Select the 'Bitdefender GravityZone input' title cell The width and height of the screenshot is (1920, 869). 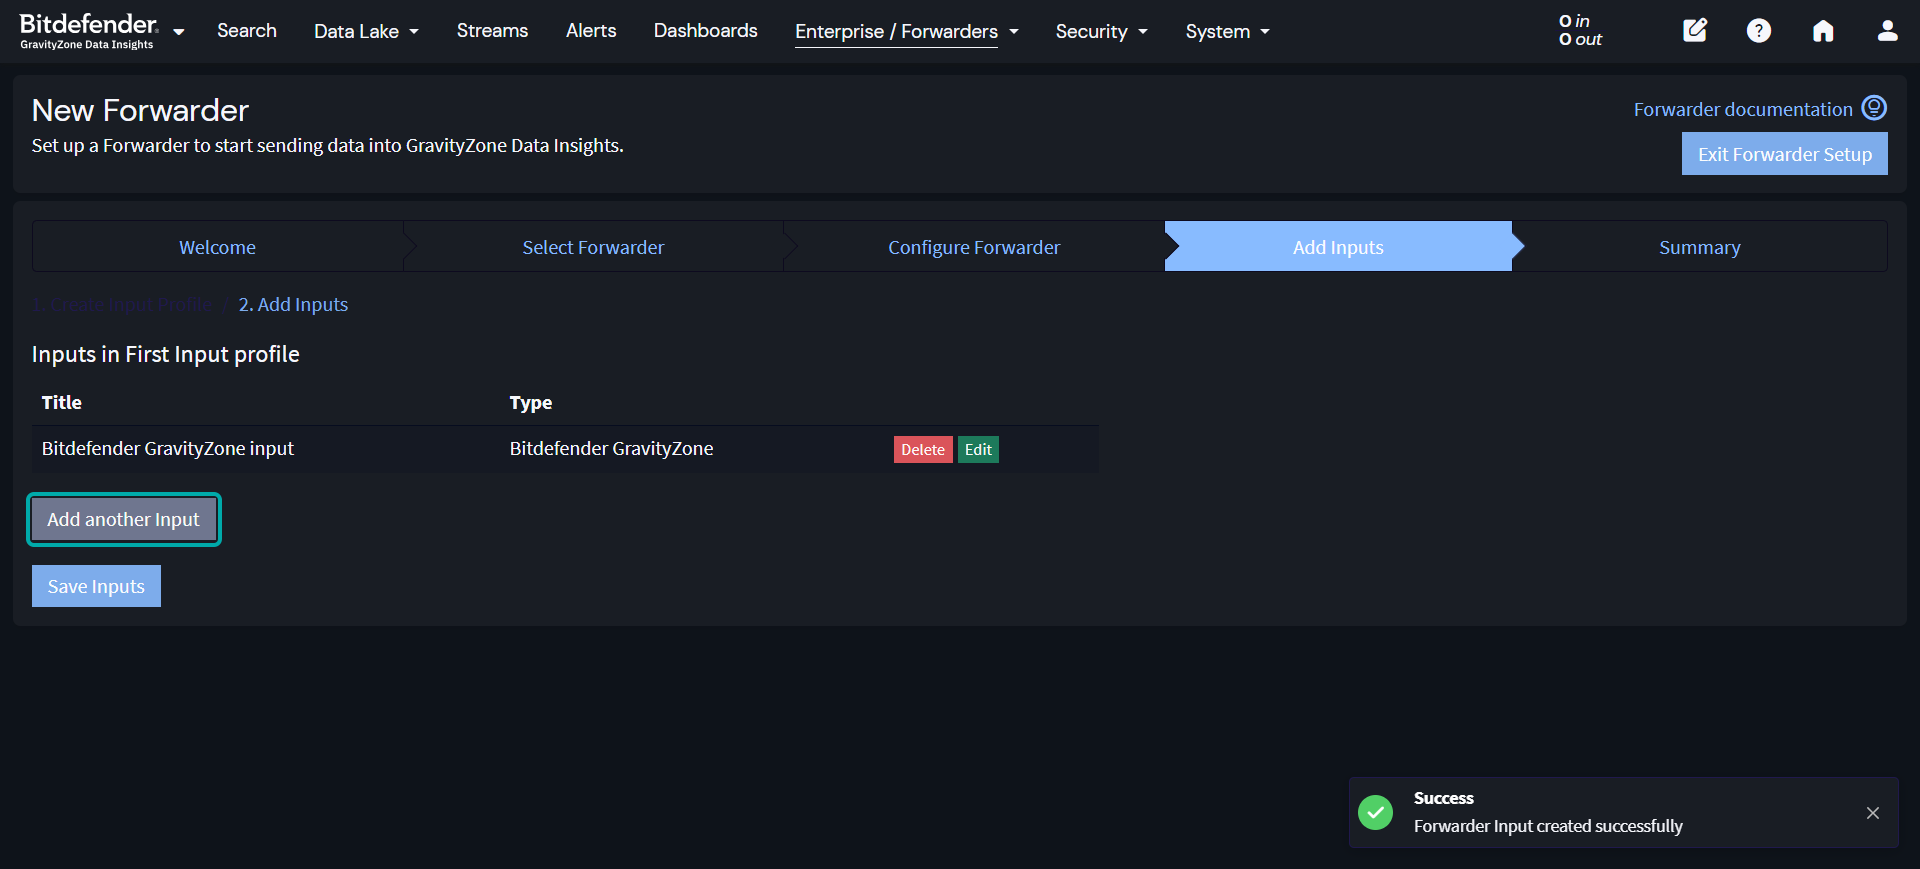[x=168, y=449]
